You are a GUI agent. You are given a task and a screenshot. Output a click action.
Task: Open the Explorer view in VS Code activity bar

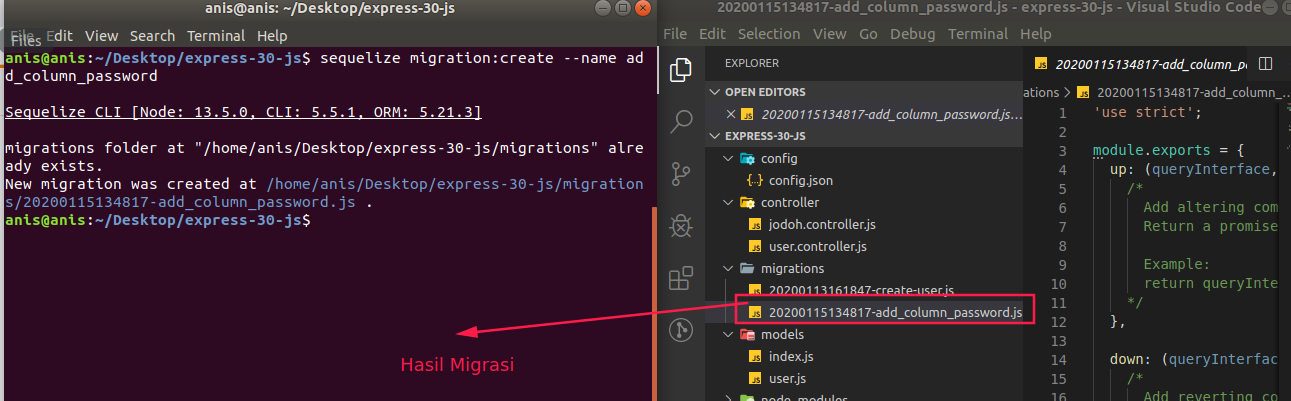click(681, 70)
